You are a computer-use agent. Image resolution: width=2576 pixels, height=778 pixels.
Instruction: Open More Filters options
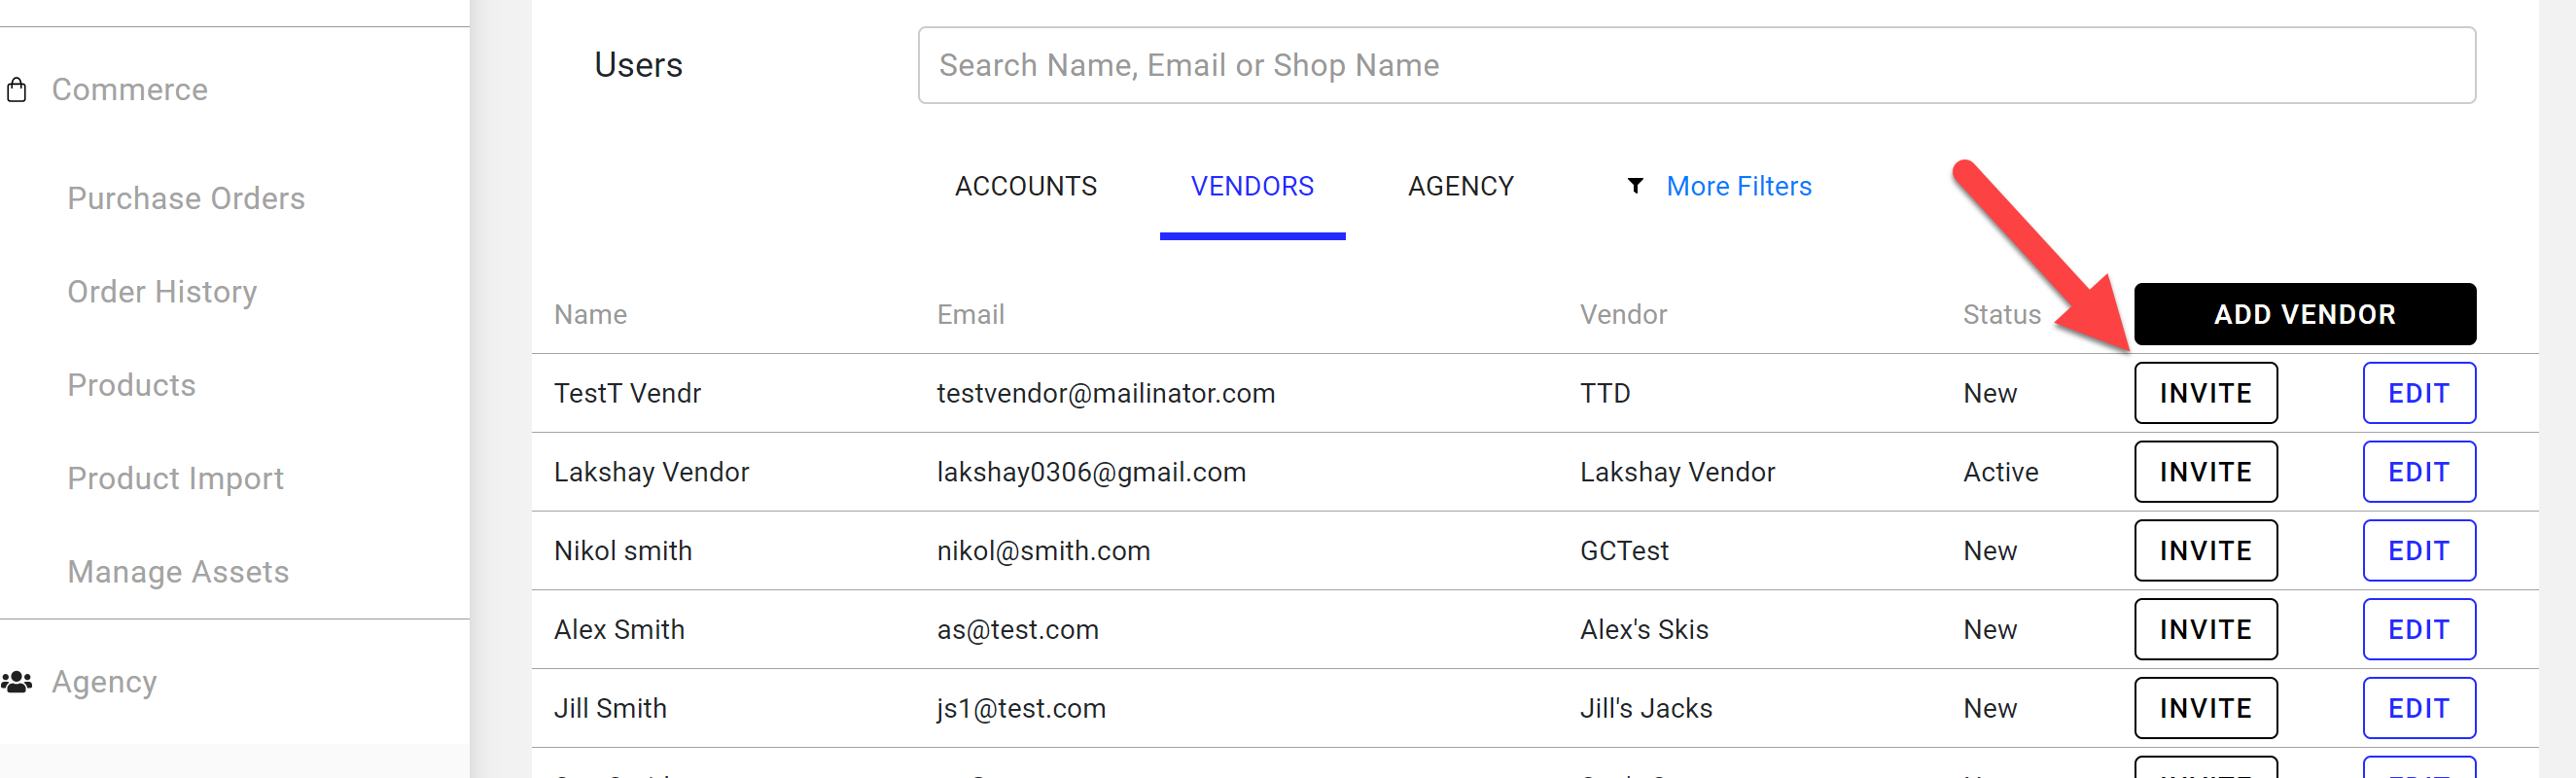tap(1737, 186)
